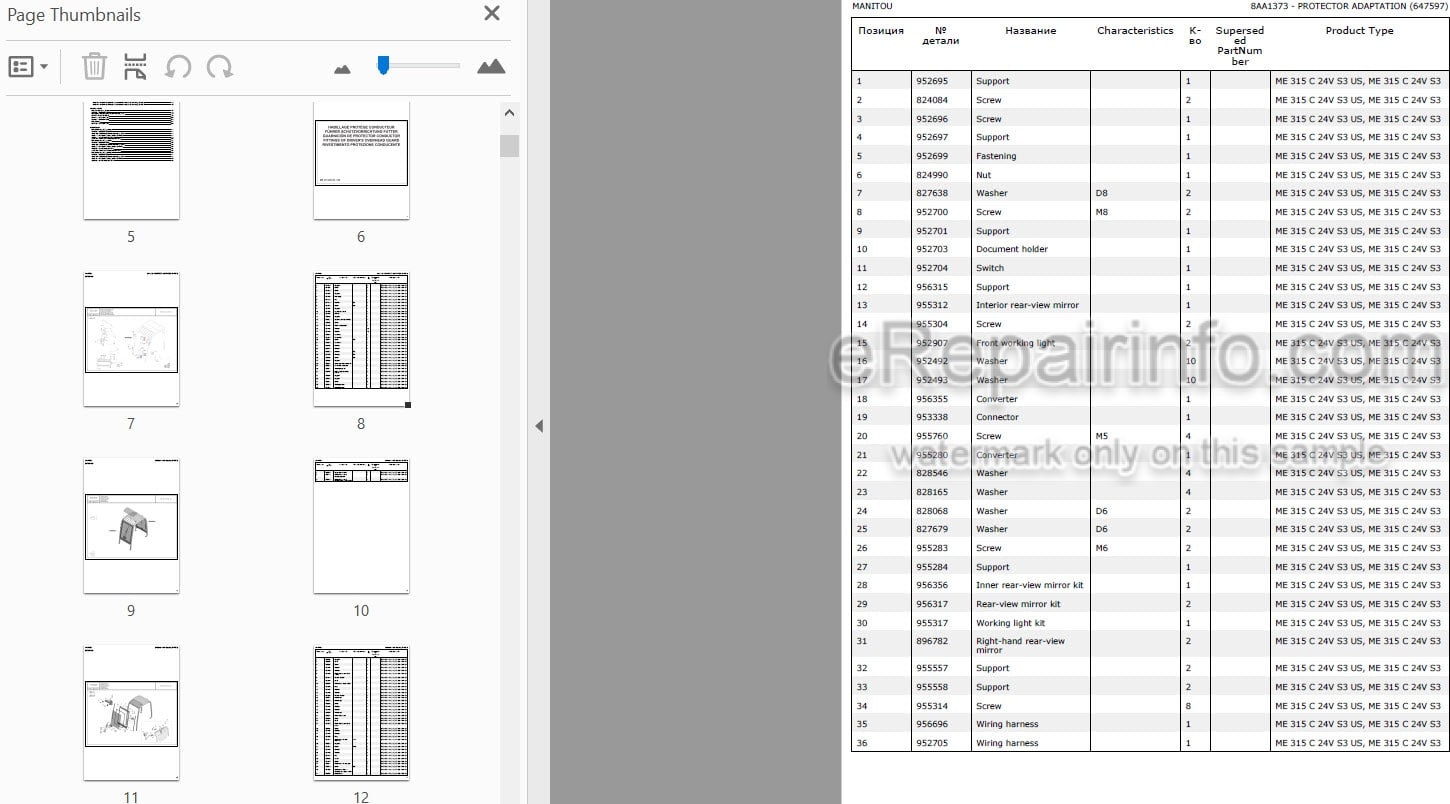Click part number 824084
The image size is (1450, 804).
point(931,100)
